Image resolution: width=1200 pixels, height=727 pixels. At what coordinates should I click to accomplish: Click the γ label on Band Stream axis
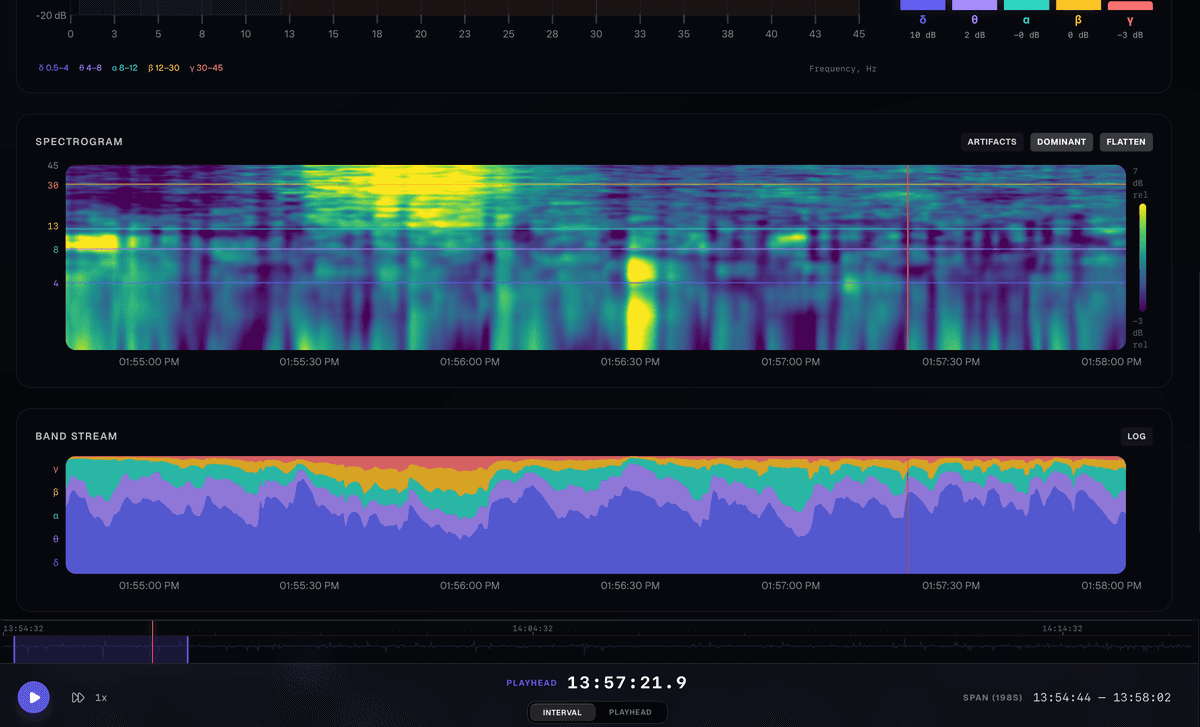(56, 468)
